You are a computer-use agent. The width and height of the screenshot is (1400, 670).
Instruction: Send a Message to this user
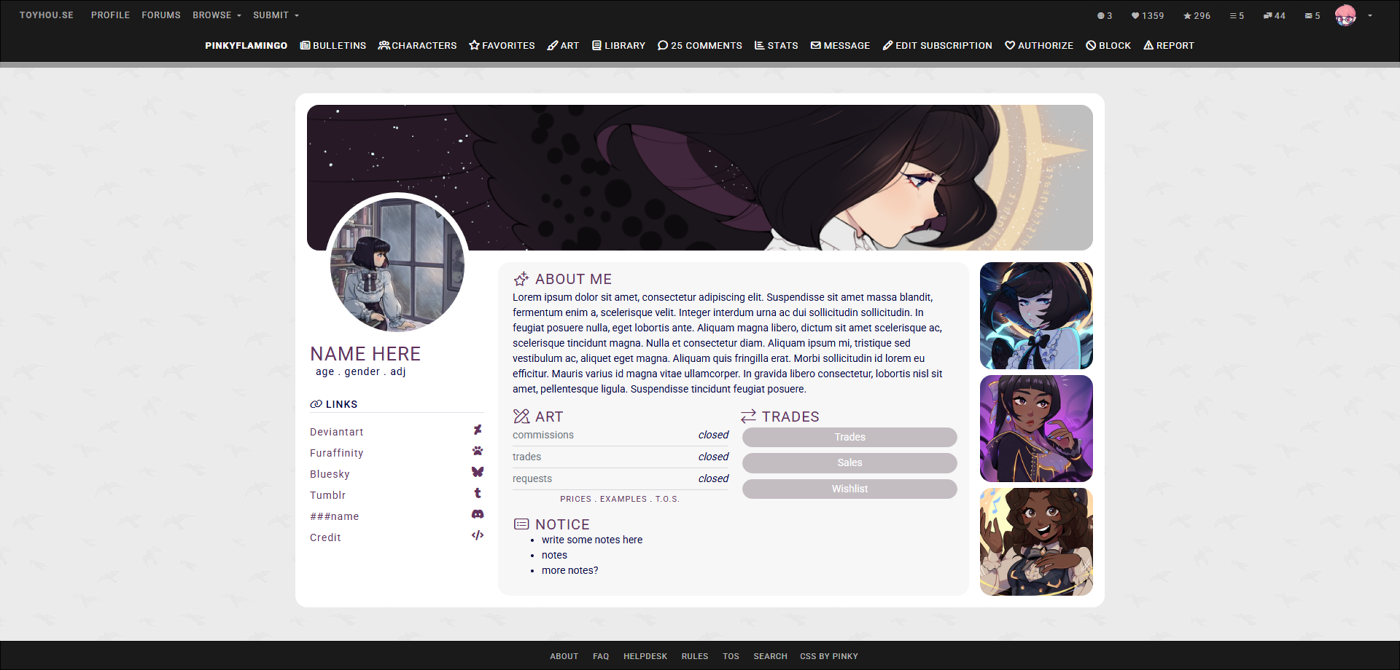(840, 45)
